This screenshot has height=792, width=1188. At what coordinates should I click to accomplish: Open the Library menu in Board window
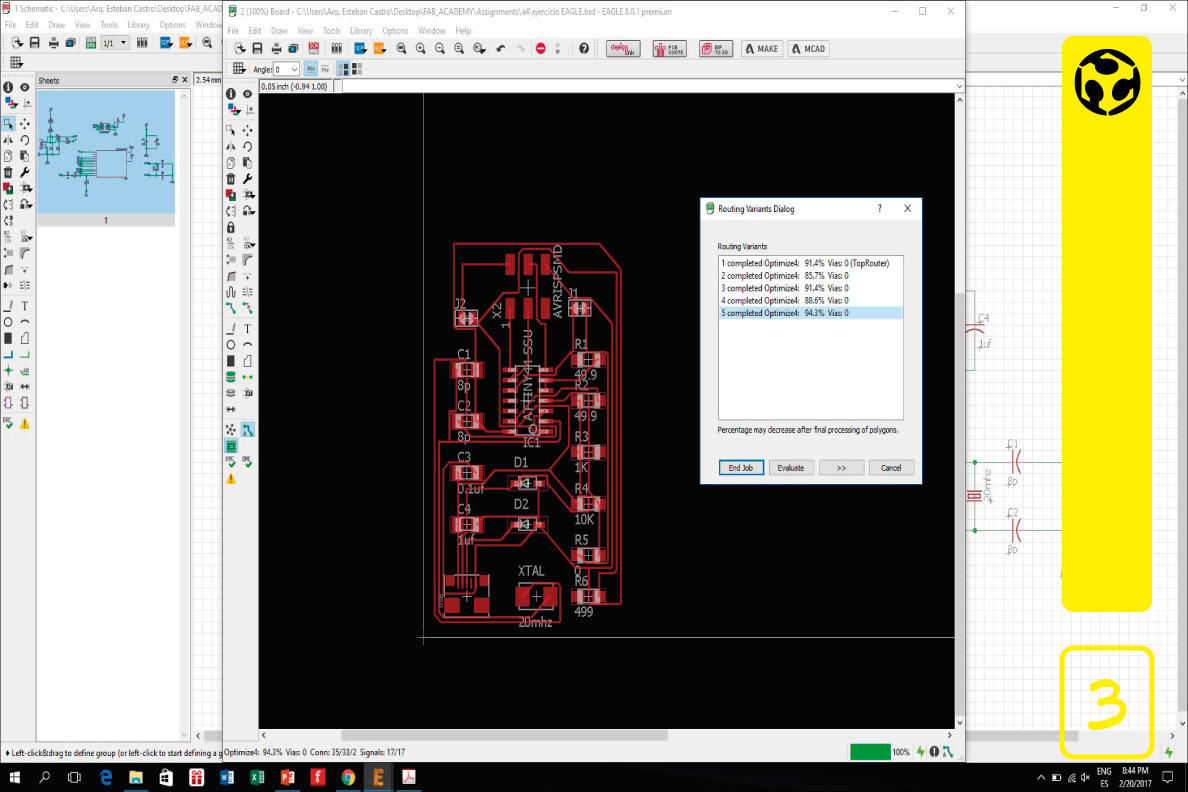tap(361, 31)
